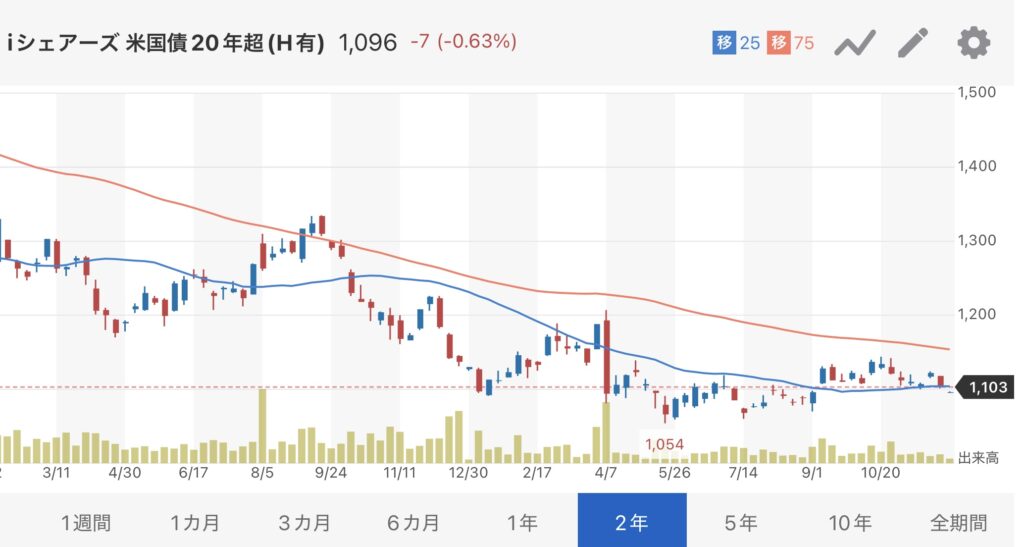Click the 1,054 low price label

(665, 444)
